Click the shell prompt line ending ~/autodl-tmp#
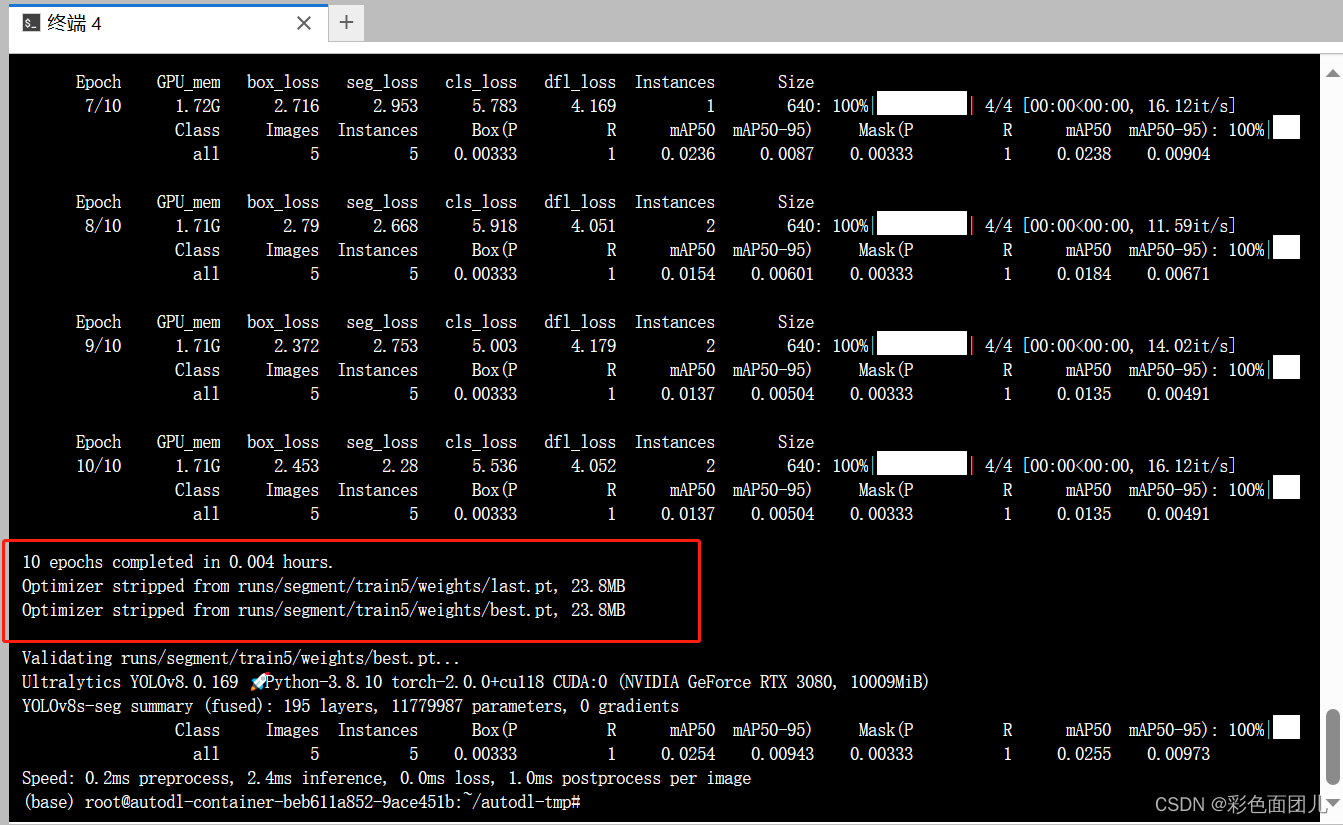Image resolution: width=1343 pixels, height=825 pixels. [x=302, y=802]
